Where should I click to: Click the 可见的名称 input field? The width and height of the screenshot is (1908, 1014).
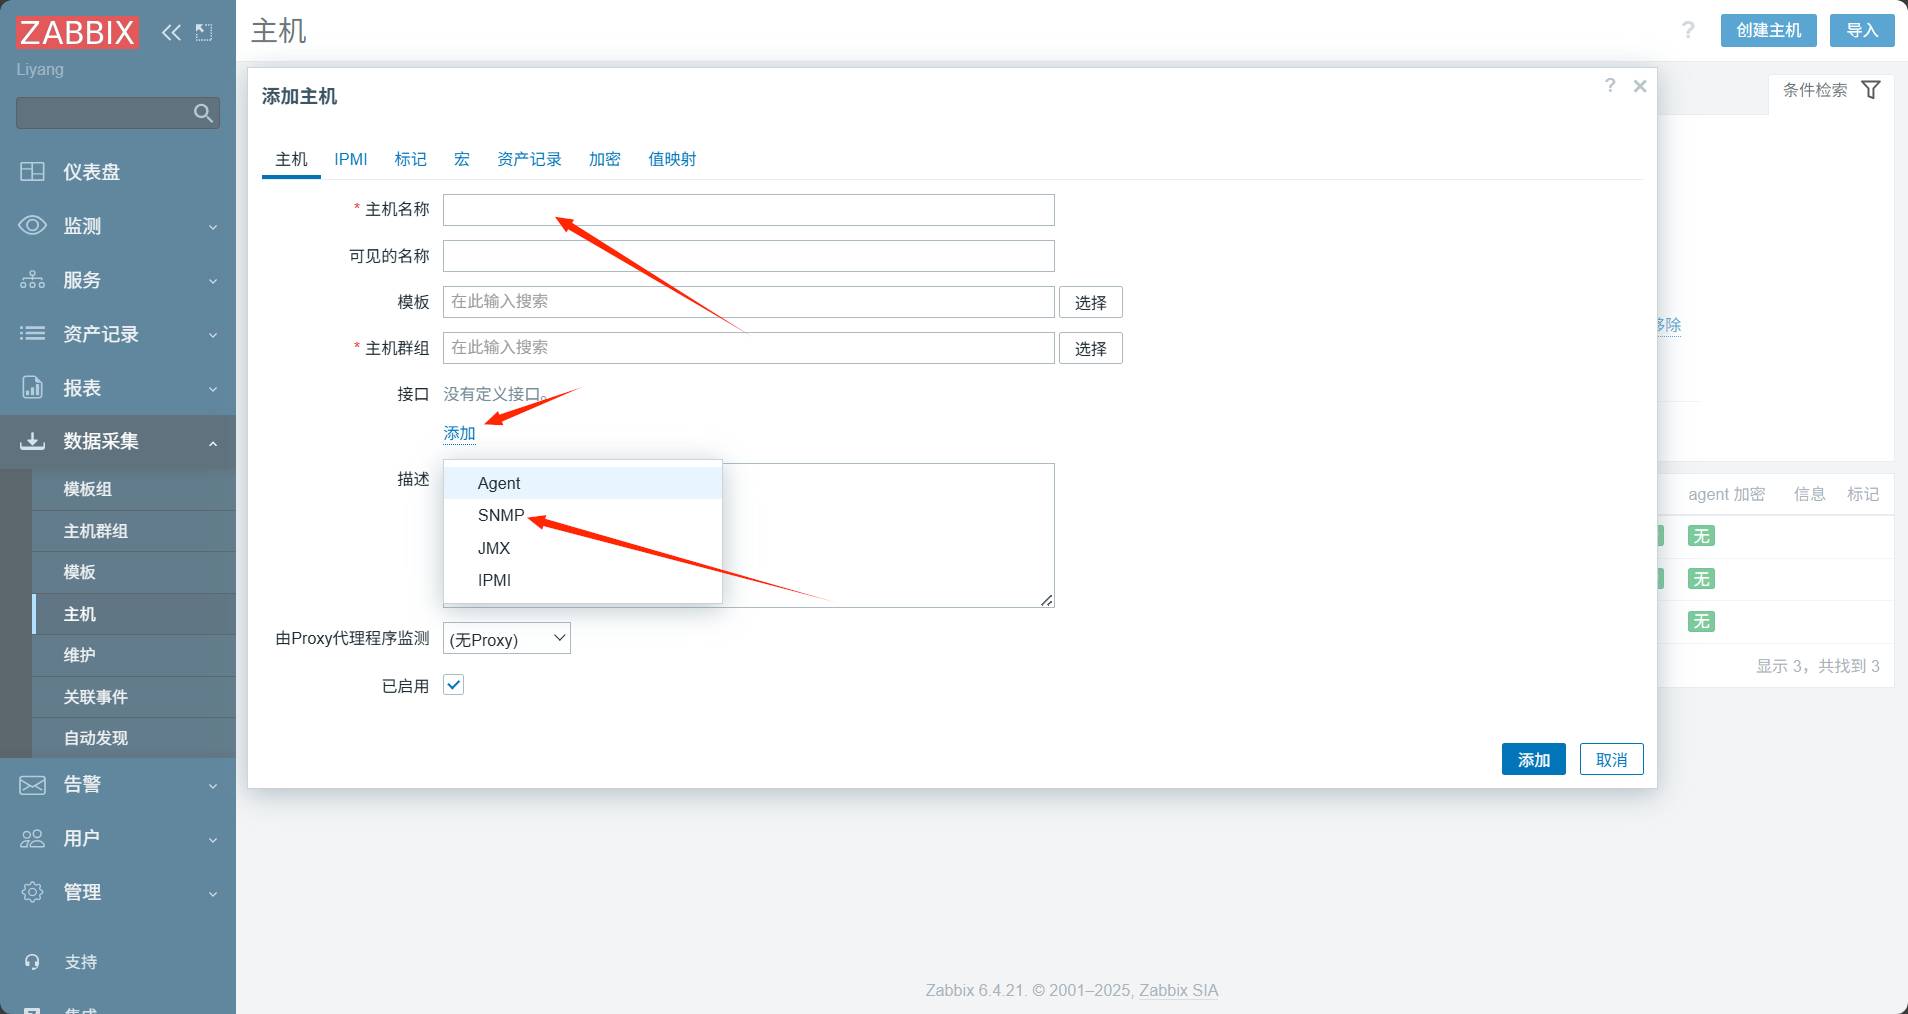point(749,256)
